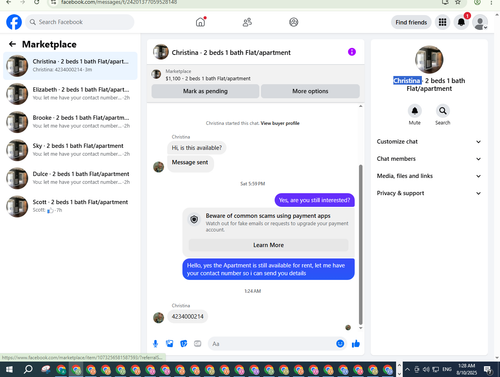Open the notifications bell
Image resolution: width=500 pixels, height=377 pixels.
[x=461, y=22]
